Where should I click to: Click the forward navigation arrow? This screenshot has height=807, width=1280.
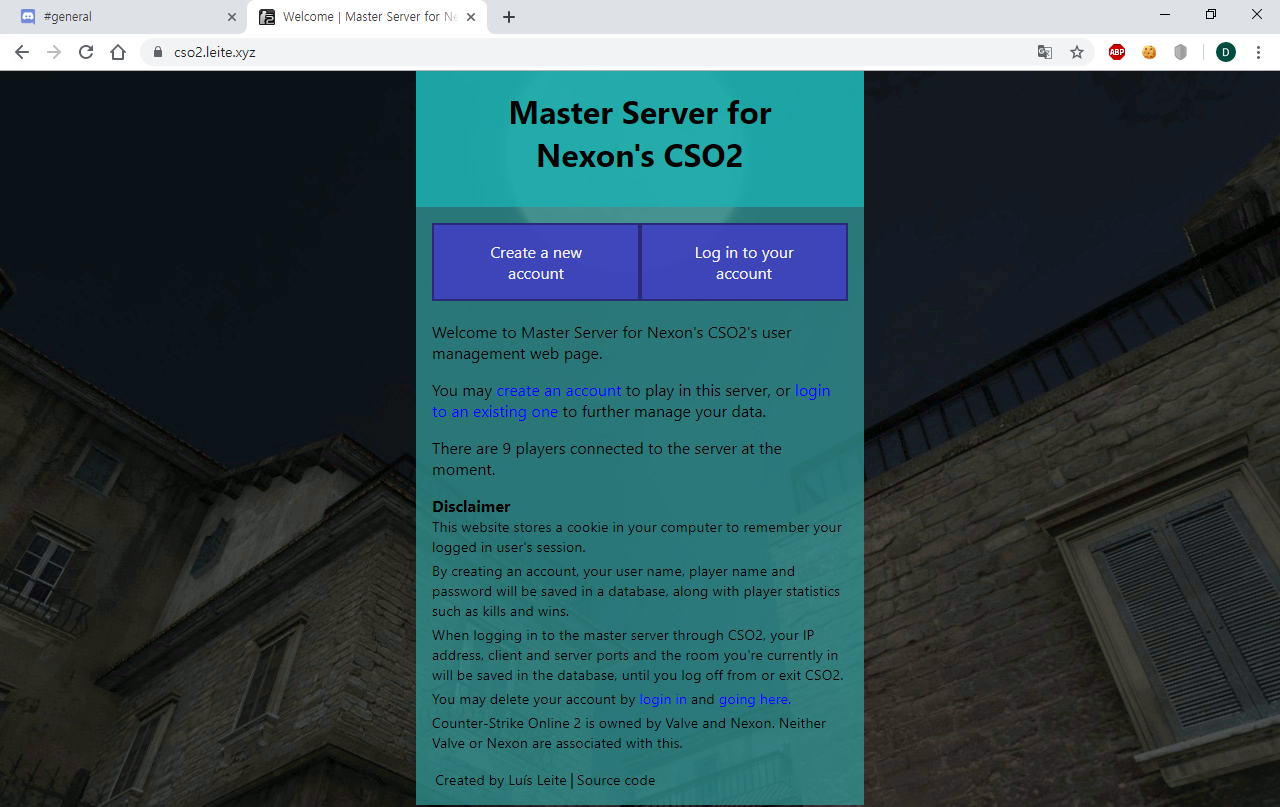pos(53,51)
